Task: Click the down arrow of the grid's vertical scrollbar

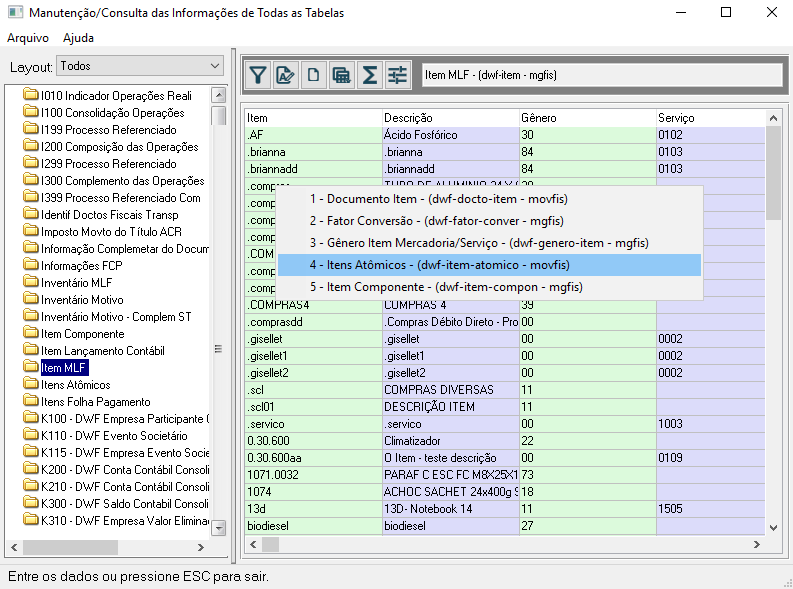Action: [x=773, y=528]
